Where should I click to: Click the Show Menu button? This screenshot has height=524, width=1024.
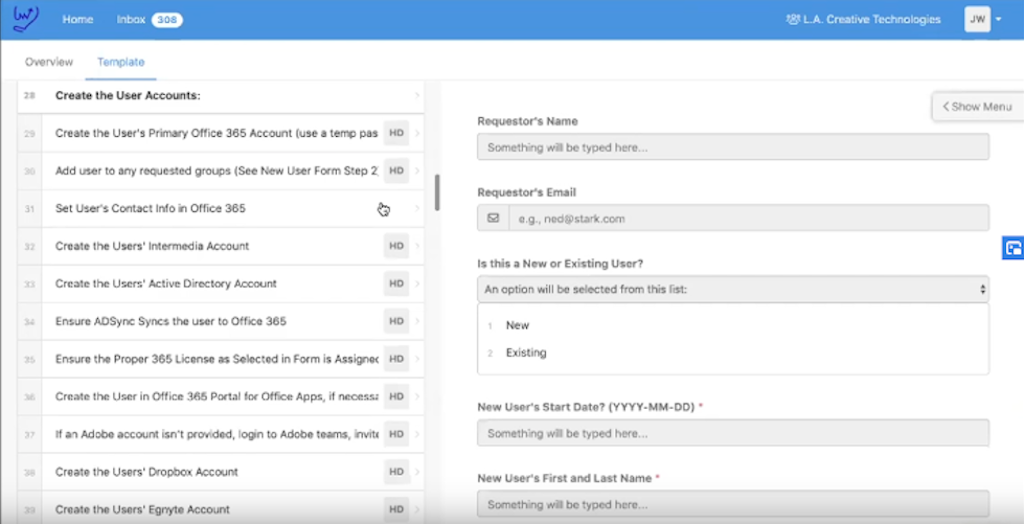(977, 106)
